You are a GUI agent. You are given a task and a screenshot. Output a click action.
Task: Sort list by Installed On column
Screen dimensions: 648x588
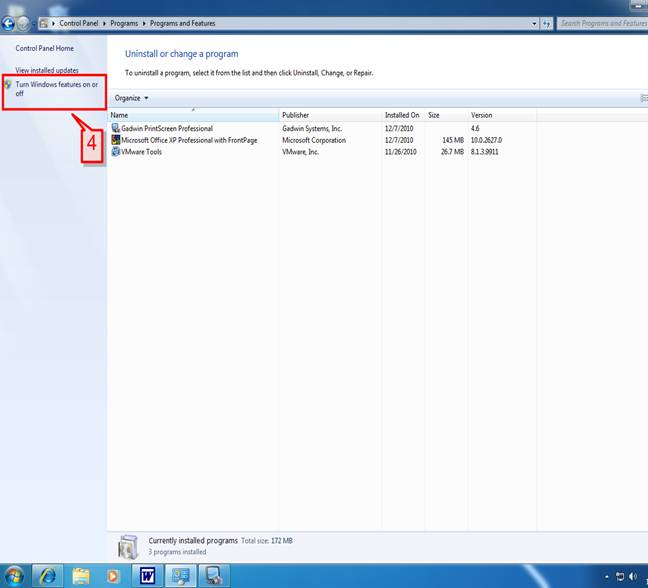[x=403, y=115]
